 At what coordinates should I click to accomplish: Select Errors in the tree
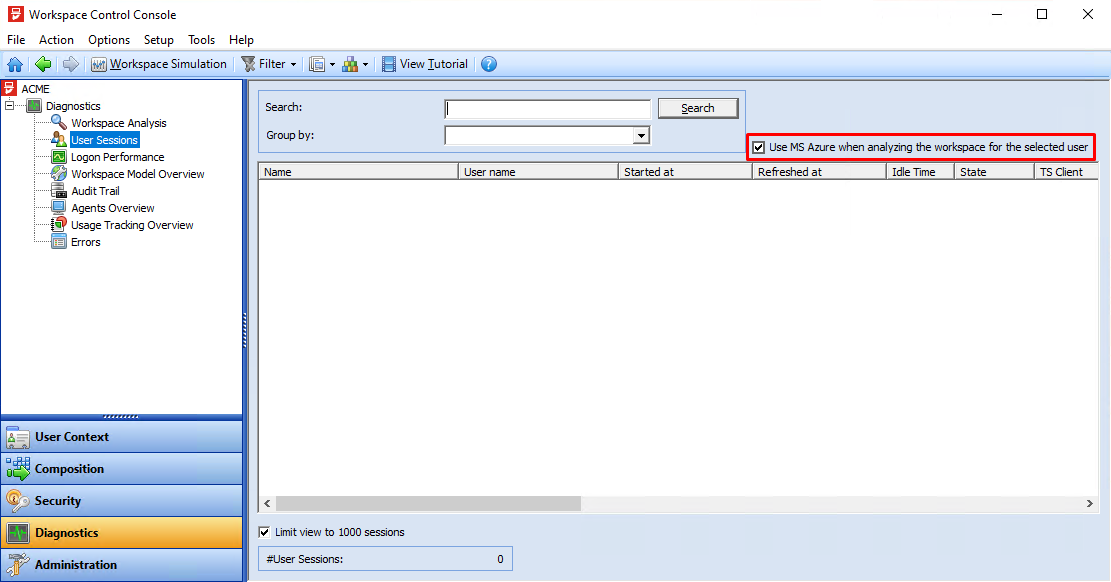[86, 242]
